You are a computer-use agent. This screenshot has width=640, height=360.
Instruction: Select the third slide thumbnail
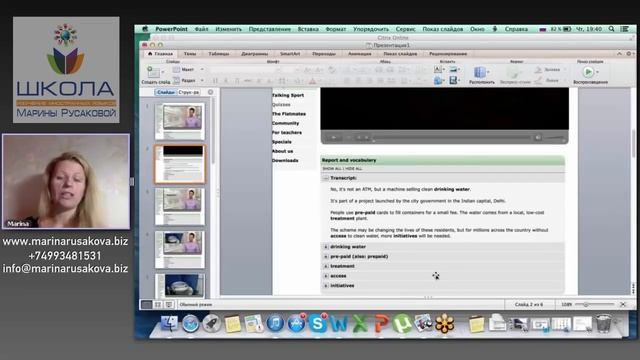[x=180, y=206]
